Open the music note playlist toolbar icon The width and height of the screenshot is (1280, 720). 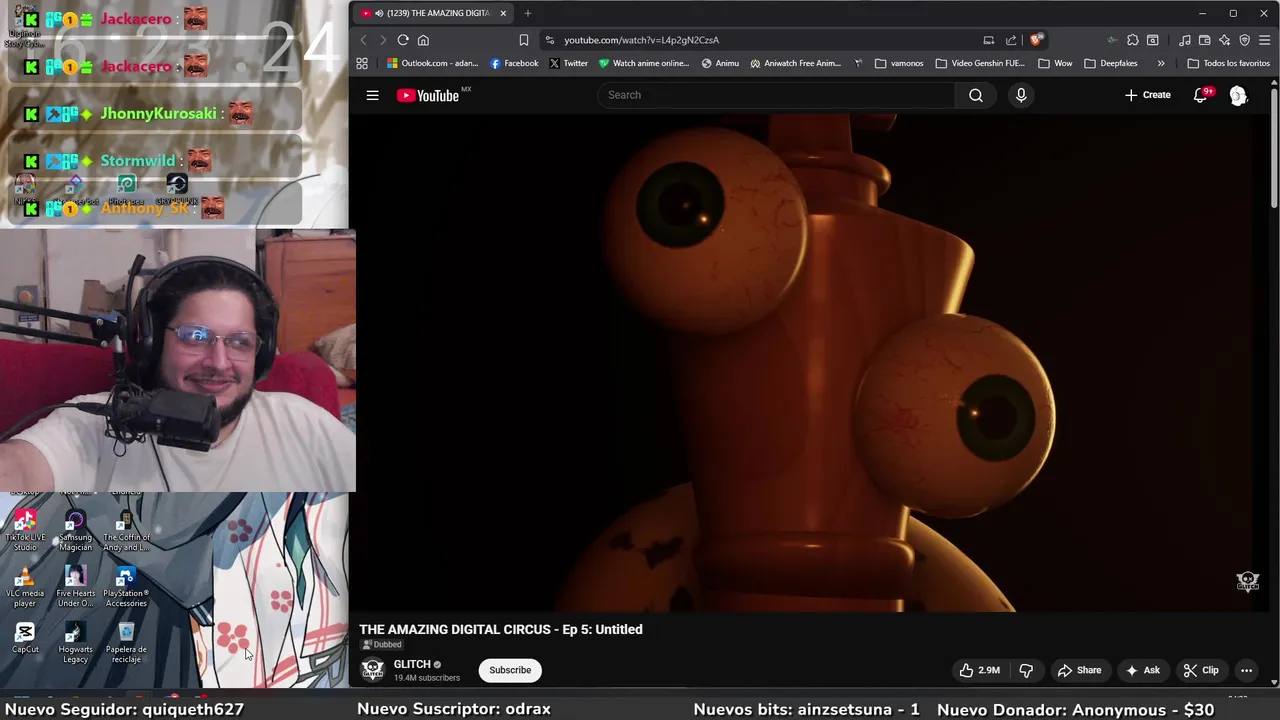tap(1185, 40)
